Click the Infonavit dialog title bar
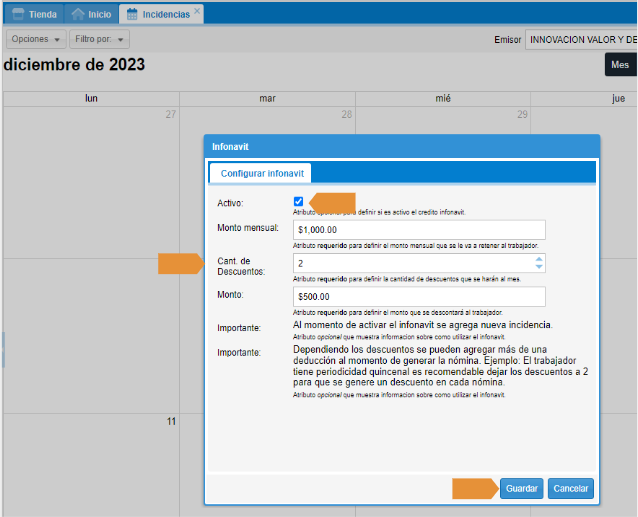Screen dimensions: 638x517 (x=401, y=146)
